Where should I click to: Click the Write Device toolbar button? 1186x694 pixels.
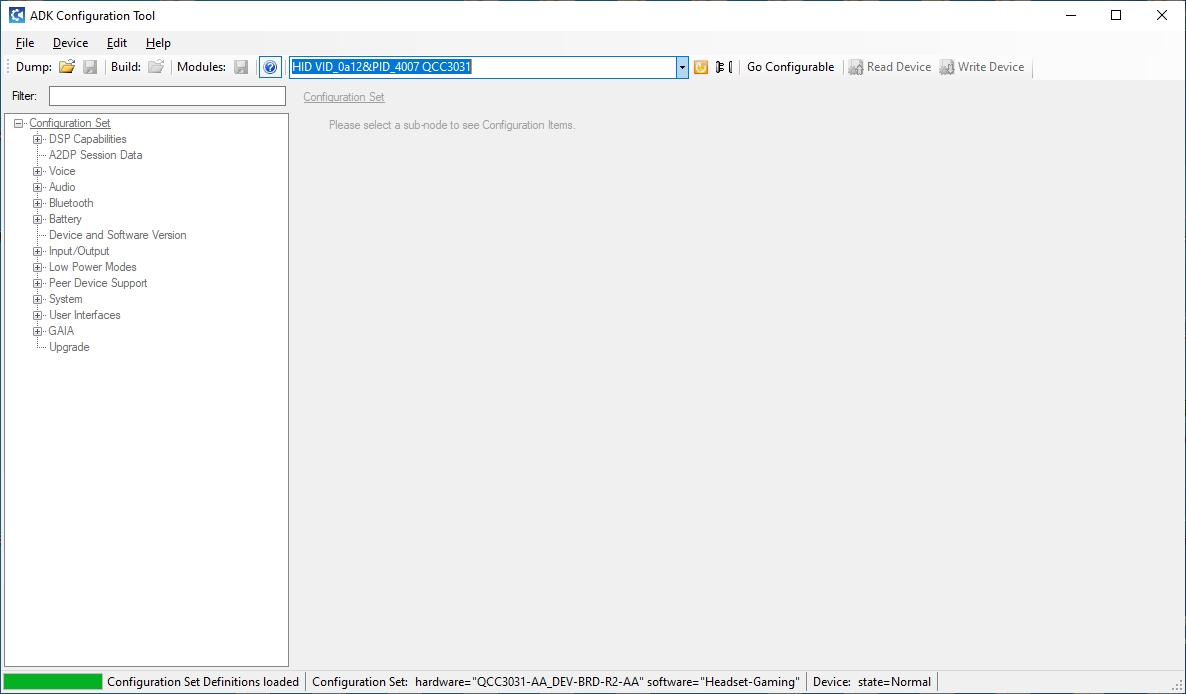(x=981, y=67)
